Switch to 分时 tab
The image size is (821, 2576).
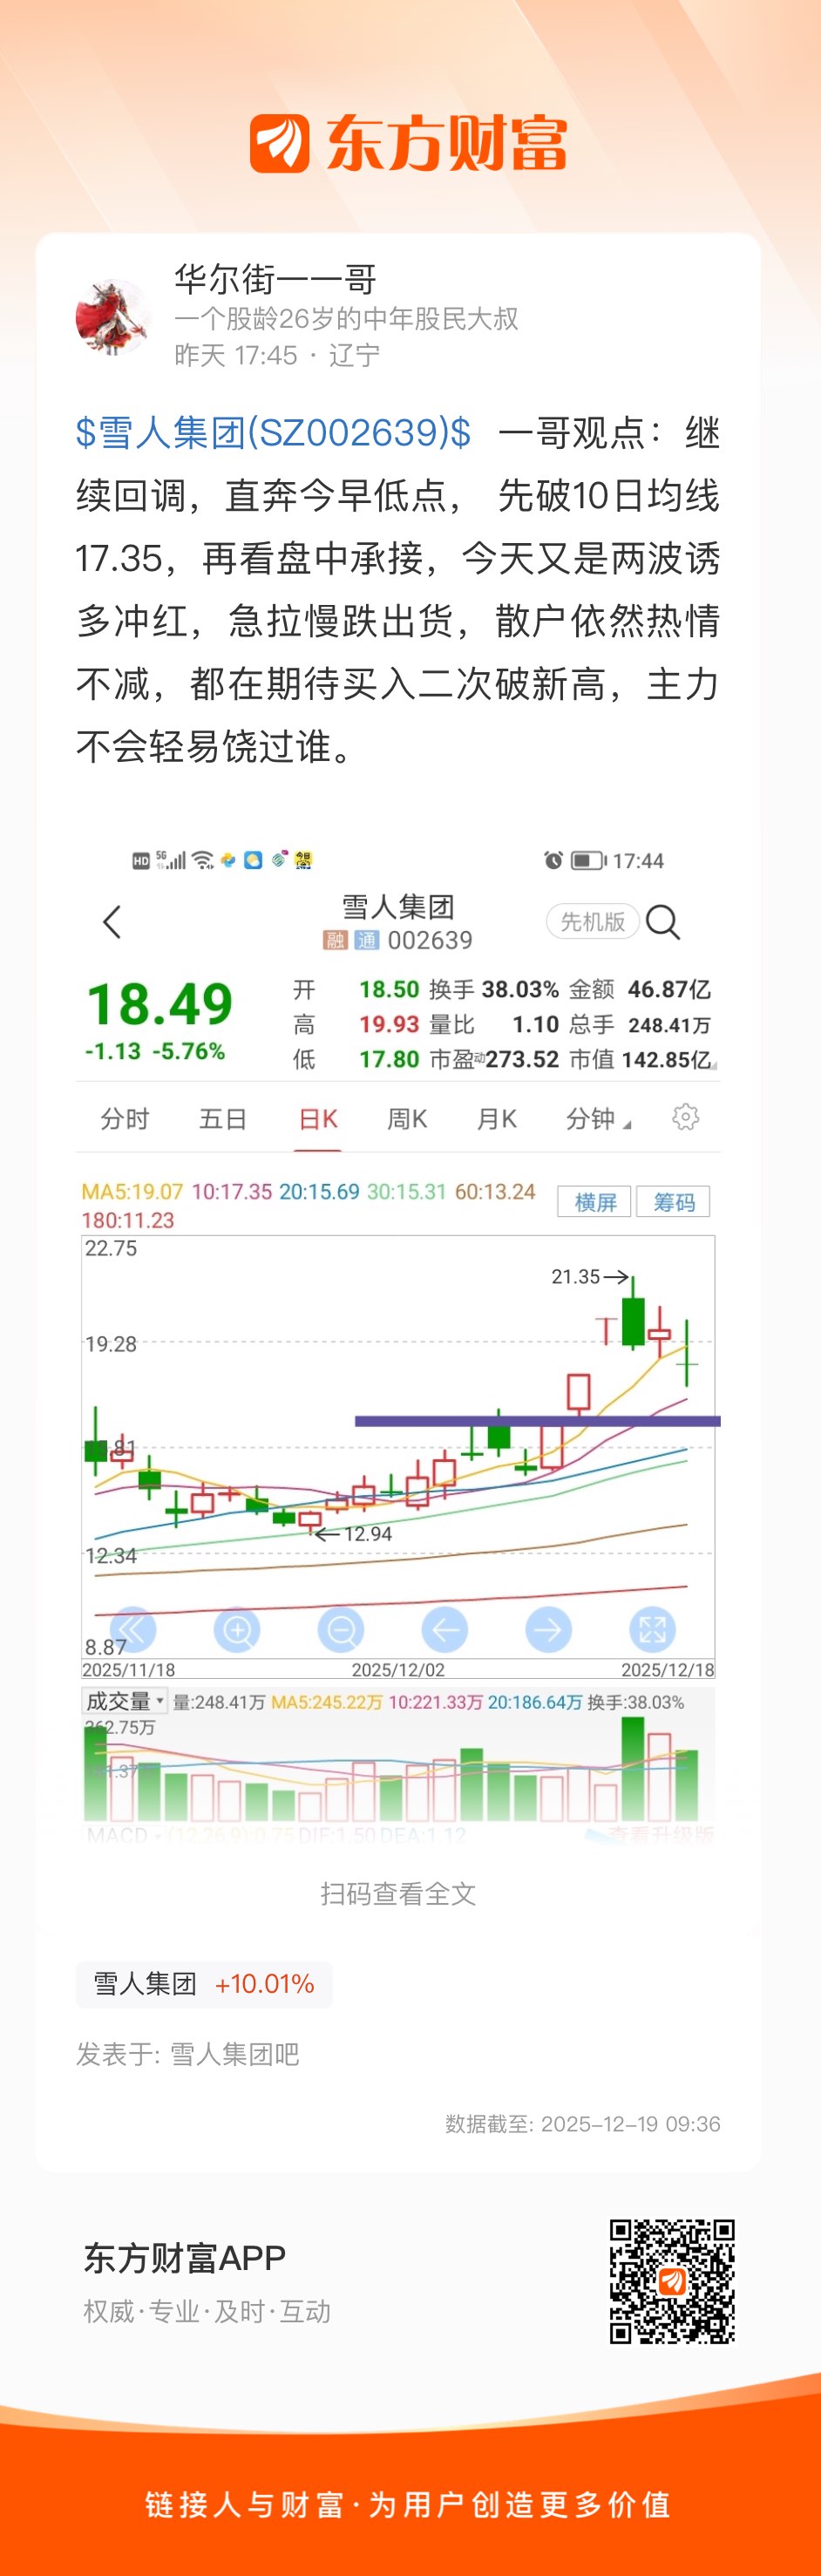125,1118
